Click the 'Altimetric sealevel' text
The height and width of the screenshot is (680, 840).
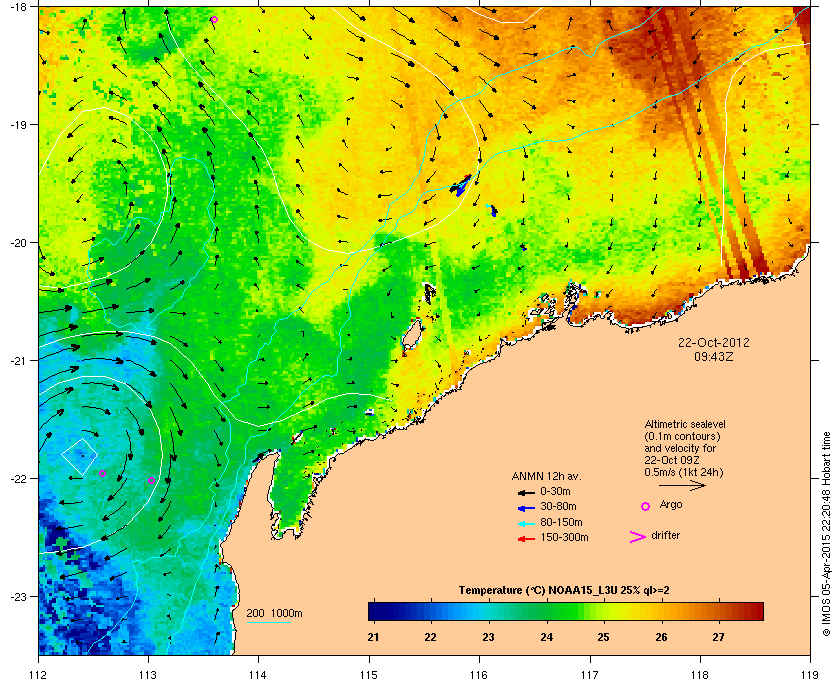click(685, 424)
